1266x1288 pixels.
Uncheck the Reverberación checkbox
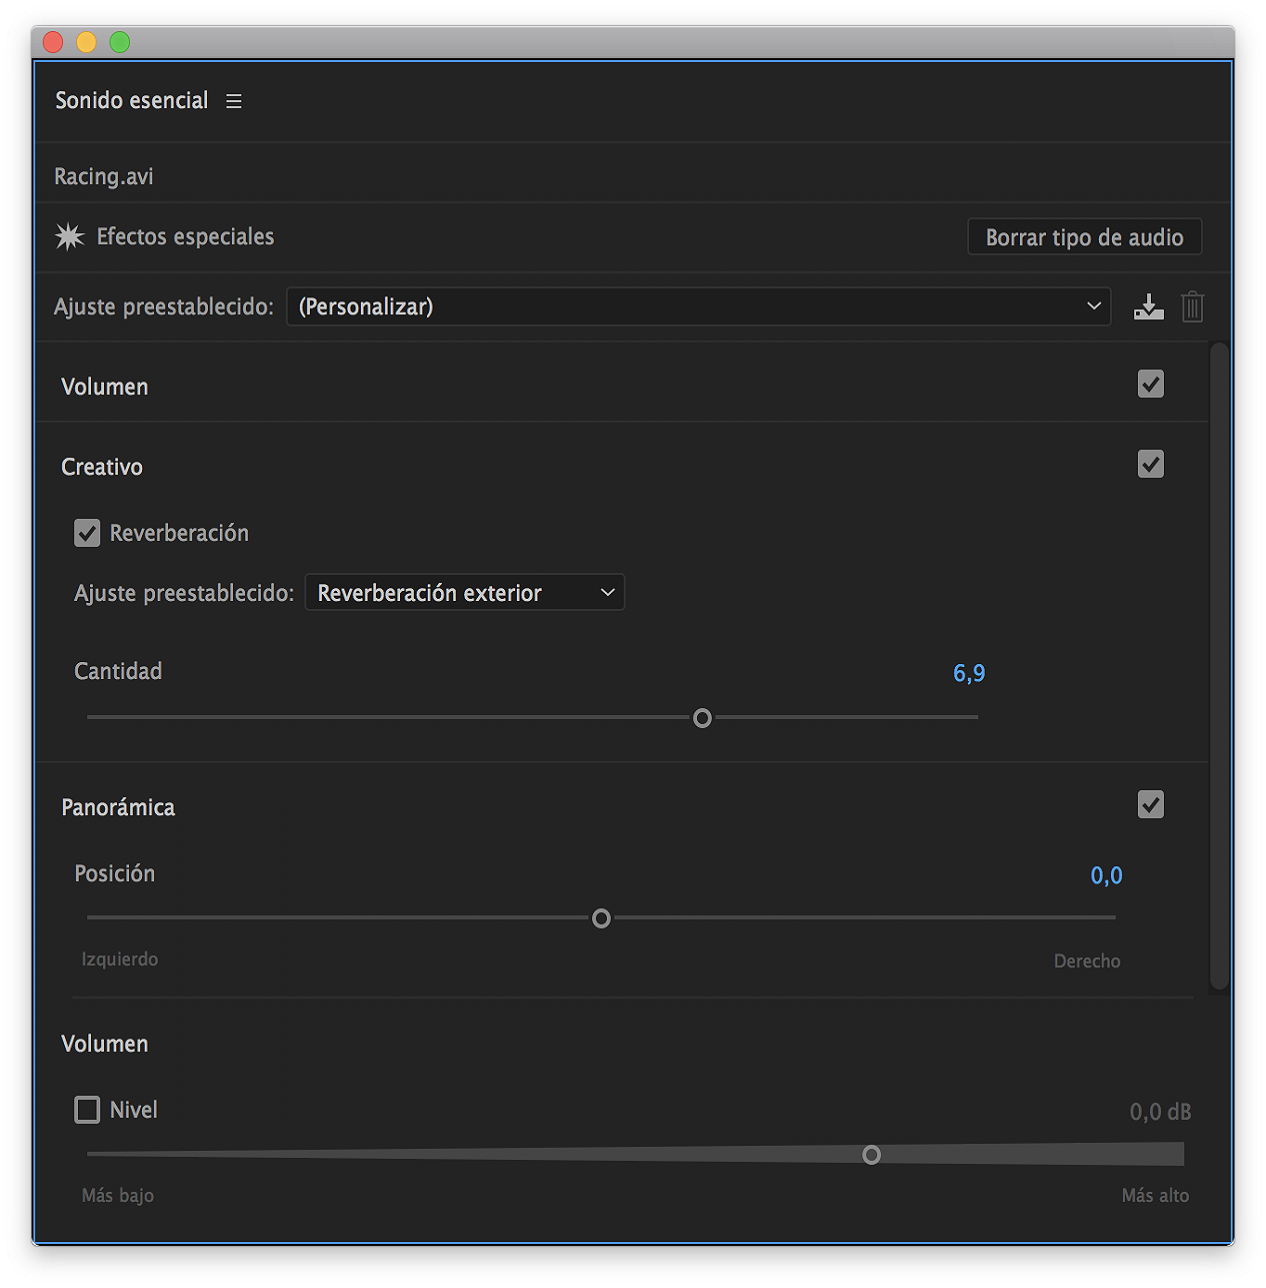88,533
